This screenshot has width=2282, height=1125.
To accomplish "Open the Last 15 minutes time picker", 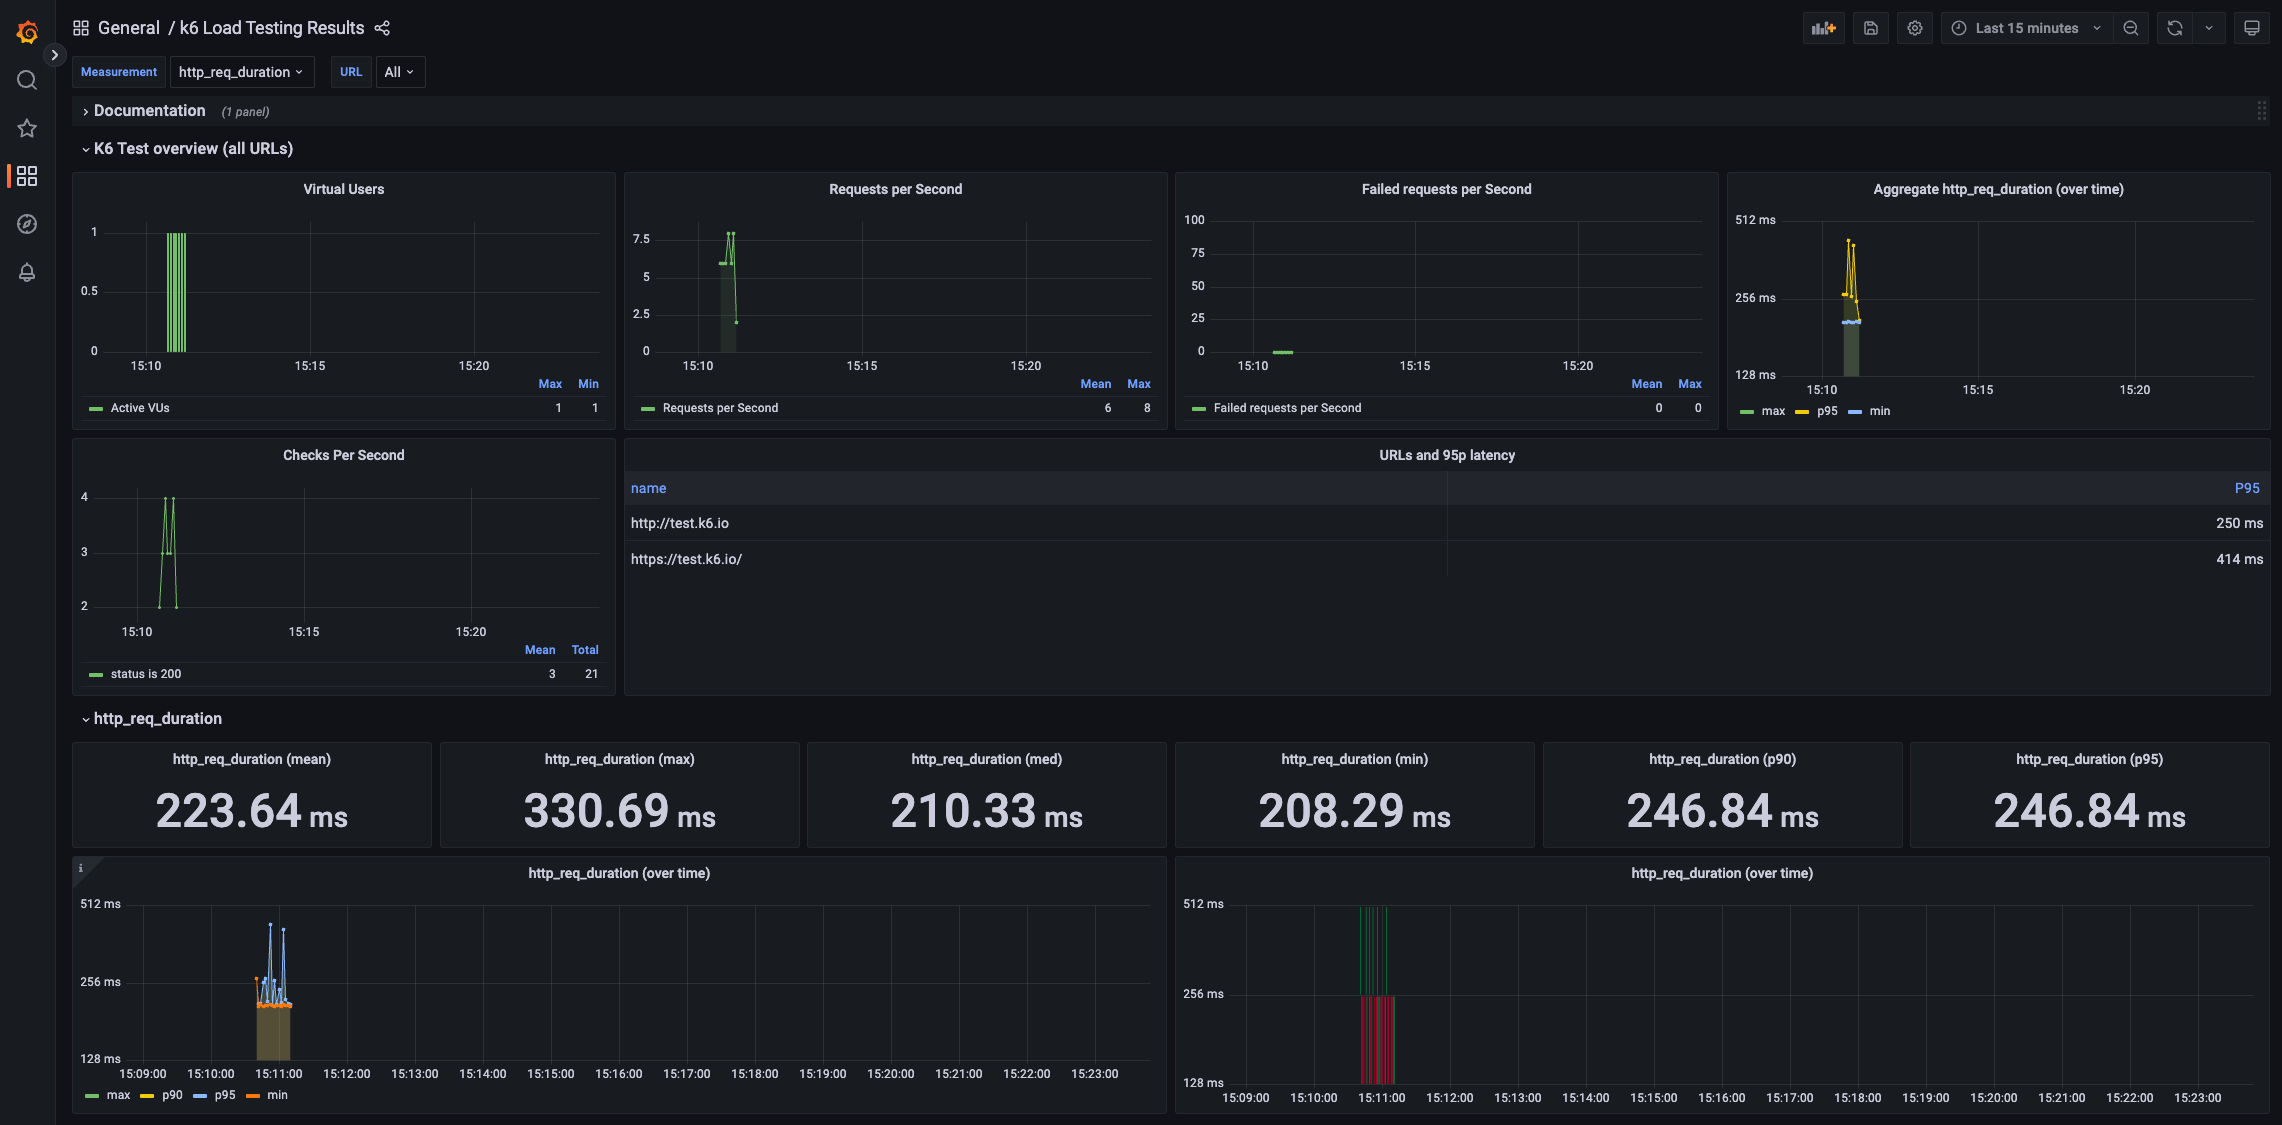I will (2026, 28).
